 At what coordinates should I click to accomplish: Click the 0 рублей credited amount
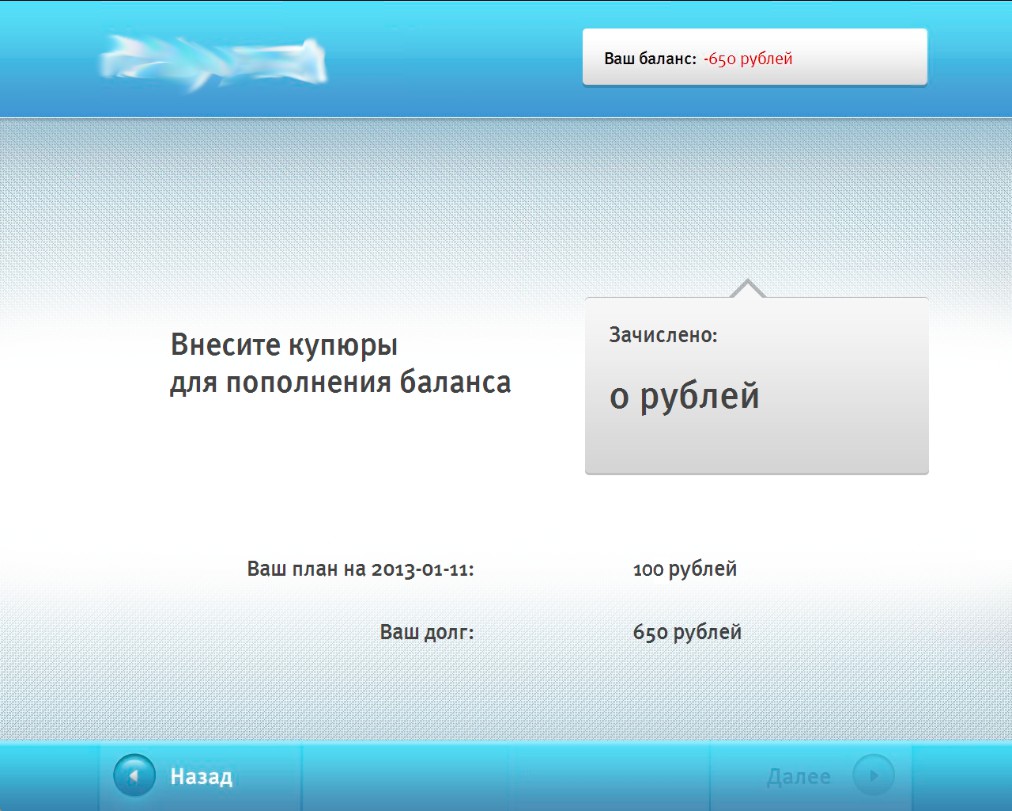click(684, 396)
